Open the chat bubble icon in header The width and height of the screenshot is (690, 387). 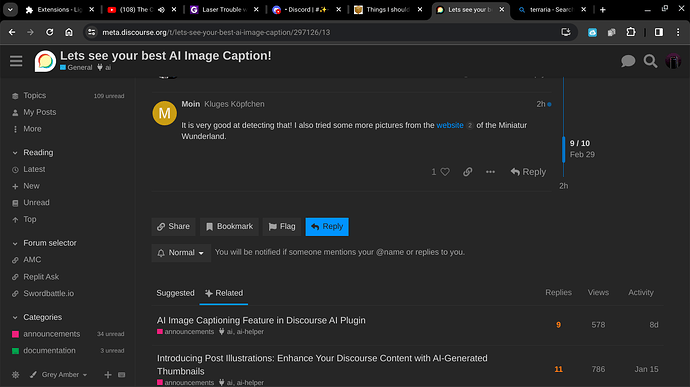click(628, 61)
